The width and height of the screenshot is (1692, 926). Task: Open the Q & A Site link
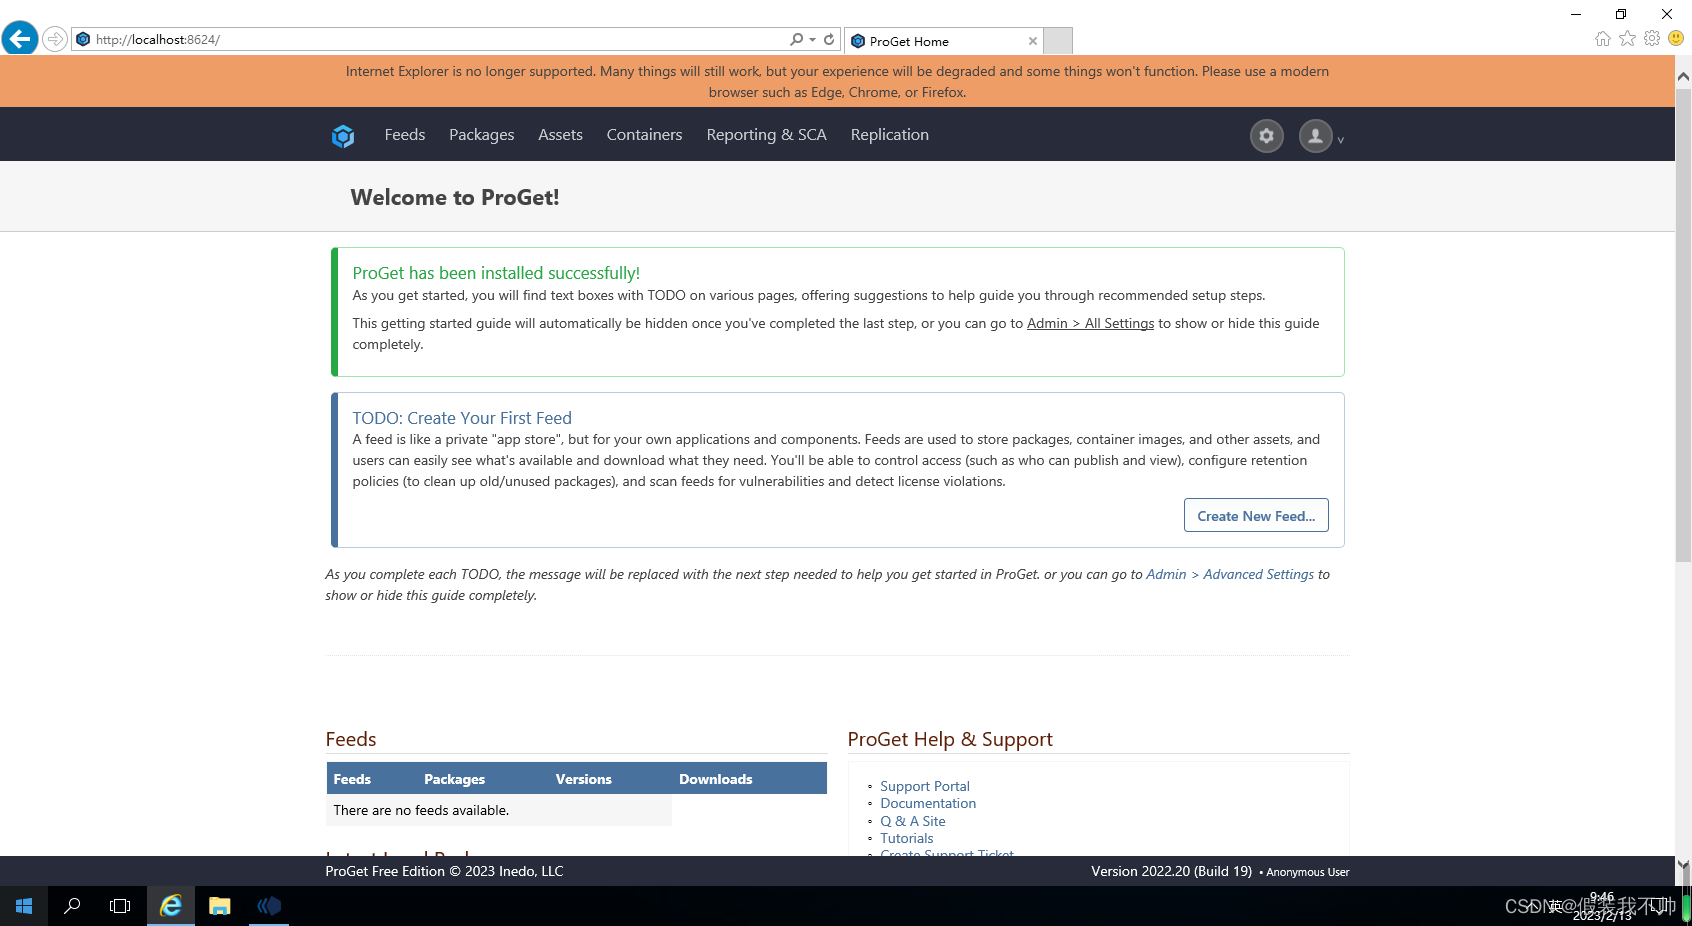[913, 821]
